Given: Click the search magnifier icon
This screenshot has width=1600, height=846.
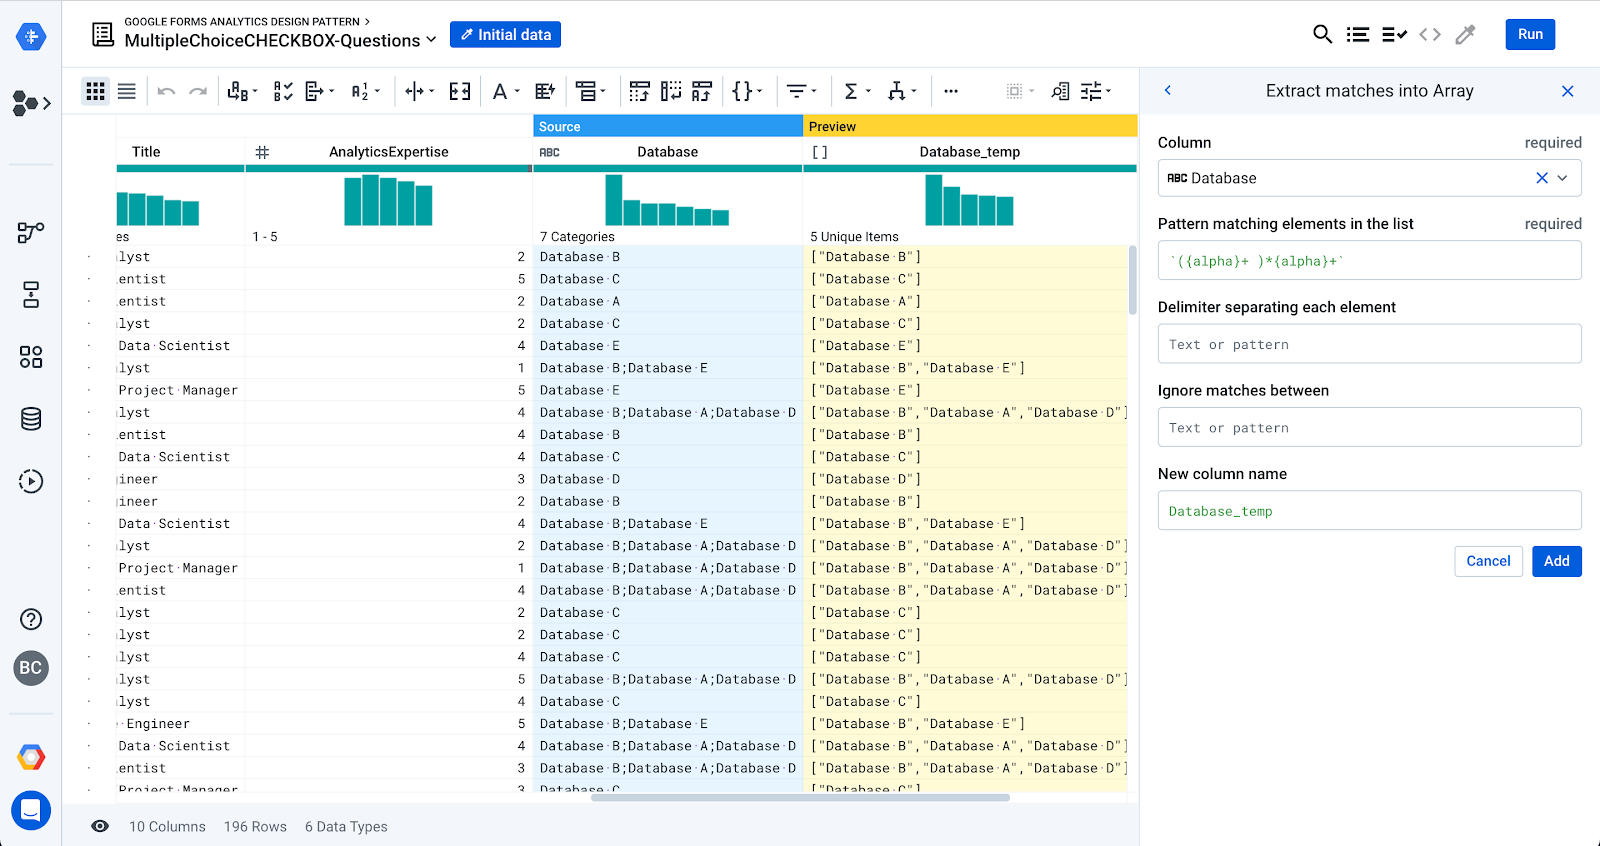Looking at the screenshot, I should click(x=1322, y=34).
